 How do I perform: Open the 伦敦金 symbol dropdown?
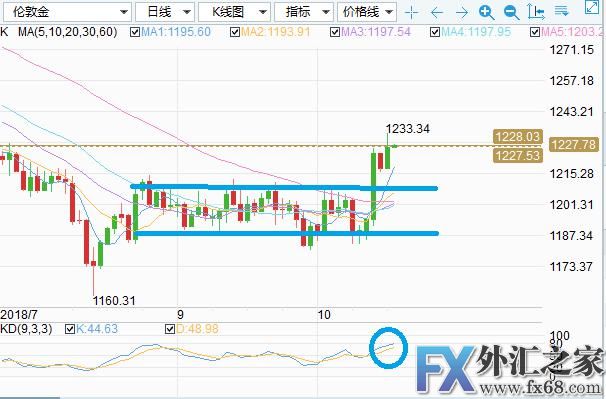67,12
